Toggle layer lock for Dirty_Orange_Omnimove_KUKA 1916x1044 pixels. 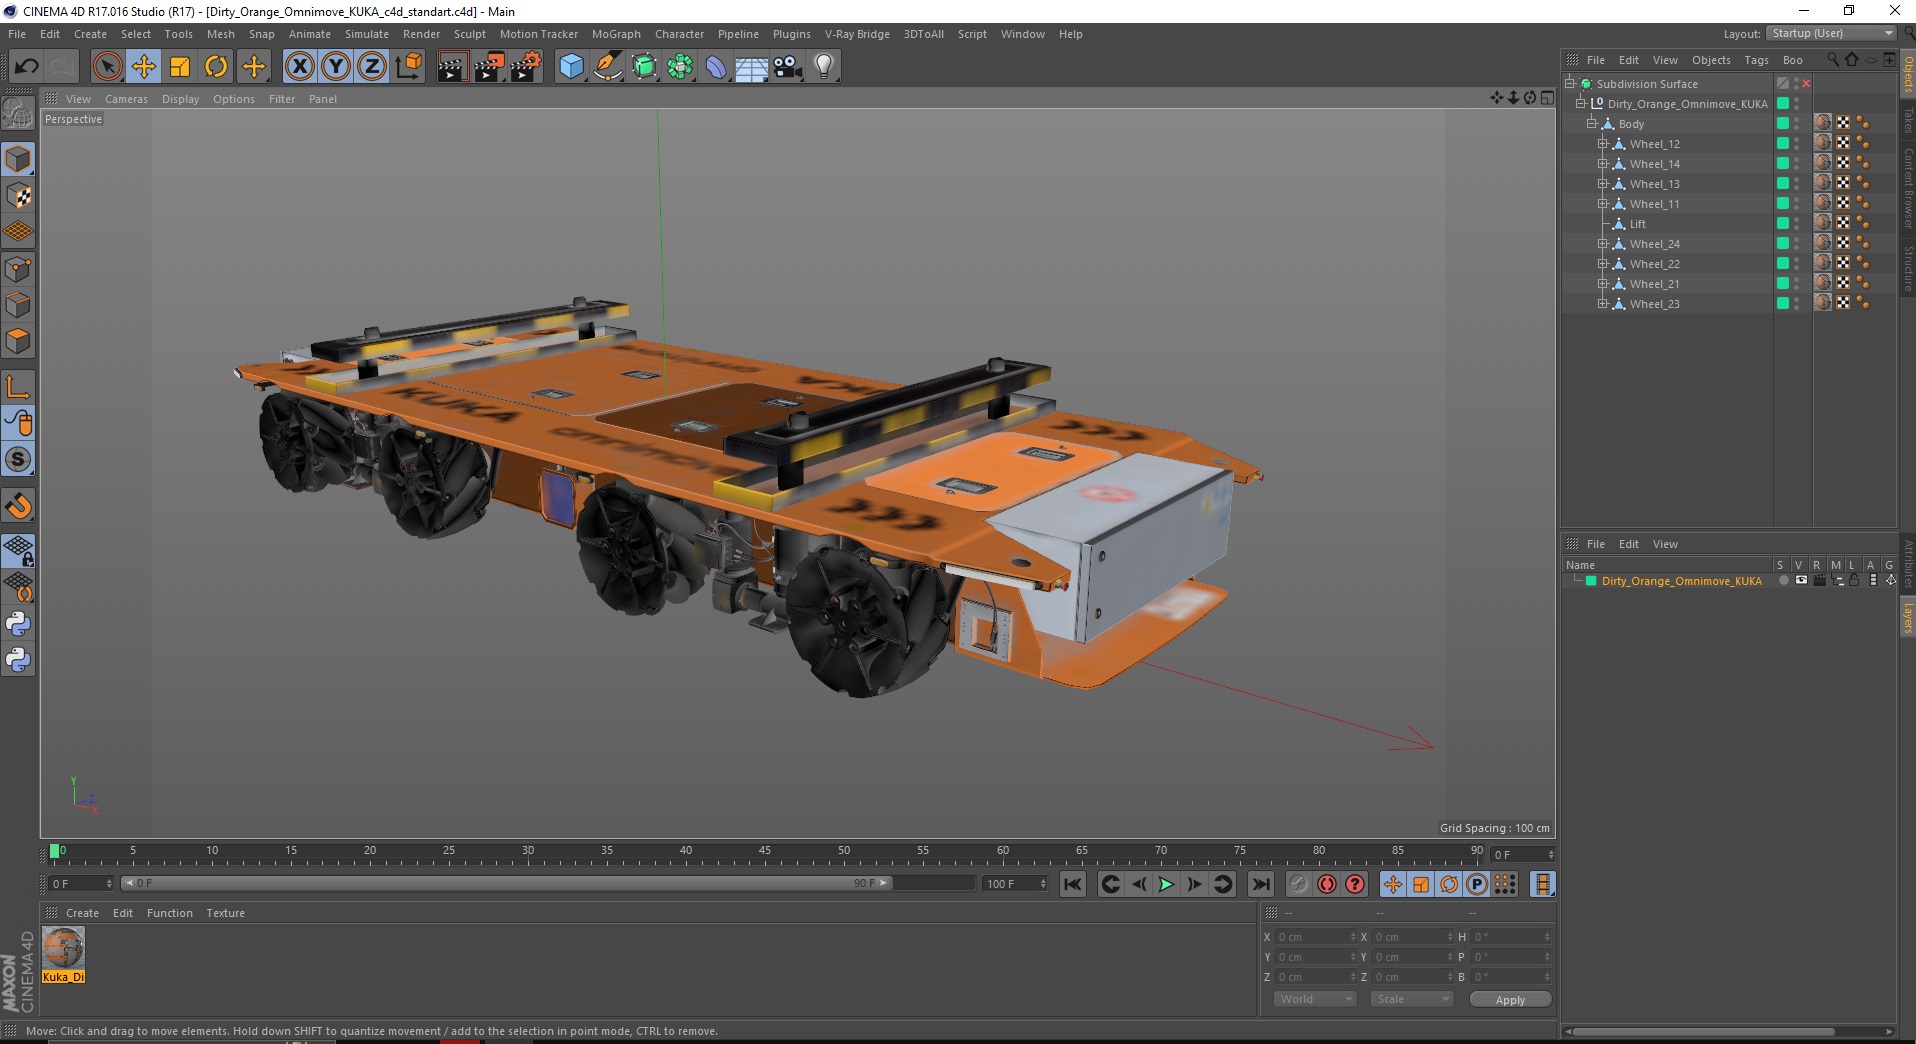(1855, 581)
